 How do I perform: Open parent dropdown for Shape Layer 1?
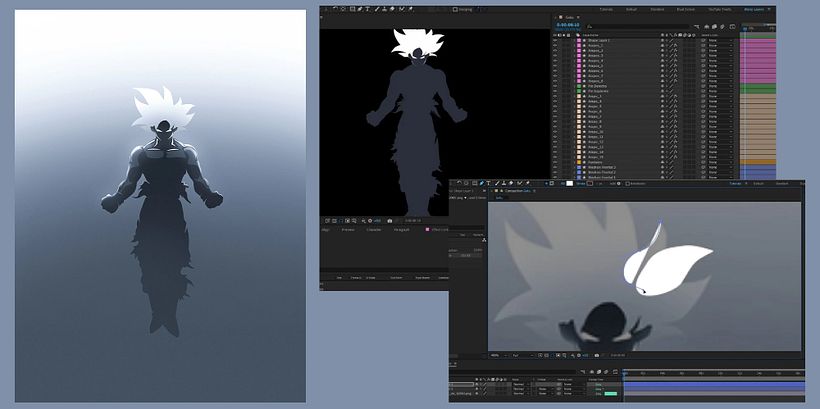coord(715,39)
